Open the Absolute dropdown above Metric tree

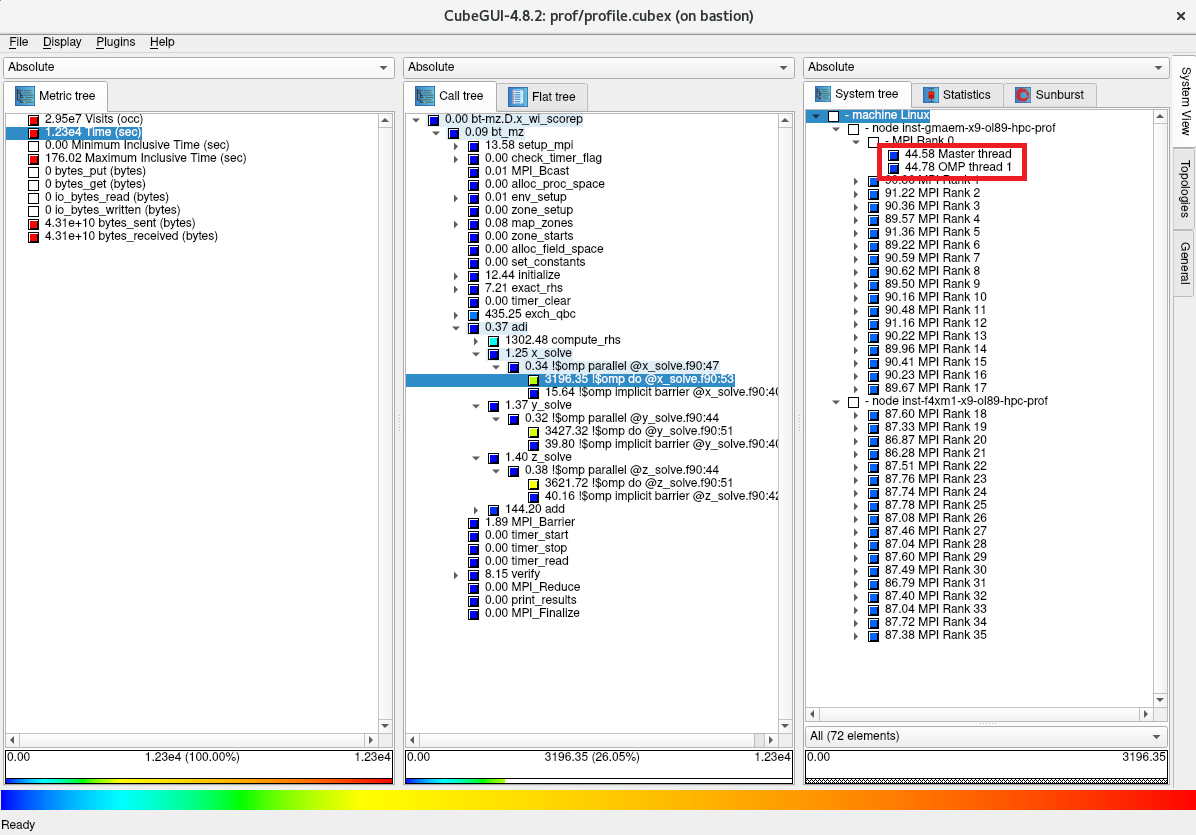click(x=199, y=67)
